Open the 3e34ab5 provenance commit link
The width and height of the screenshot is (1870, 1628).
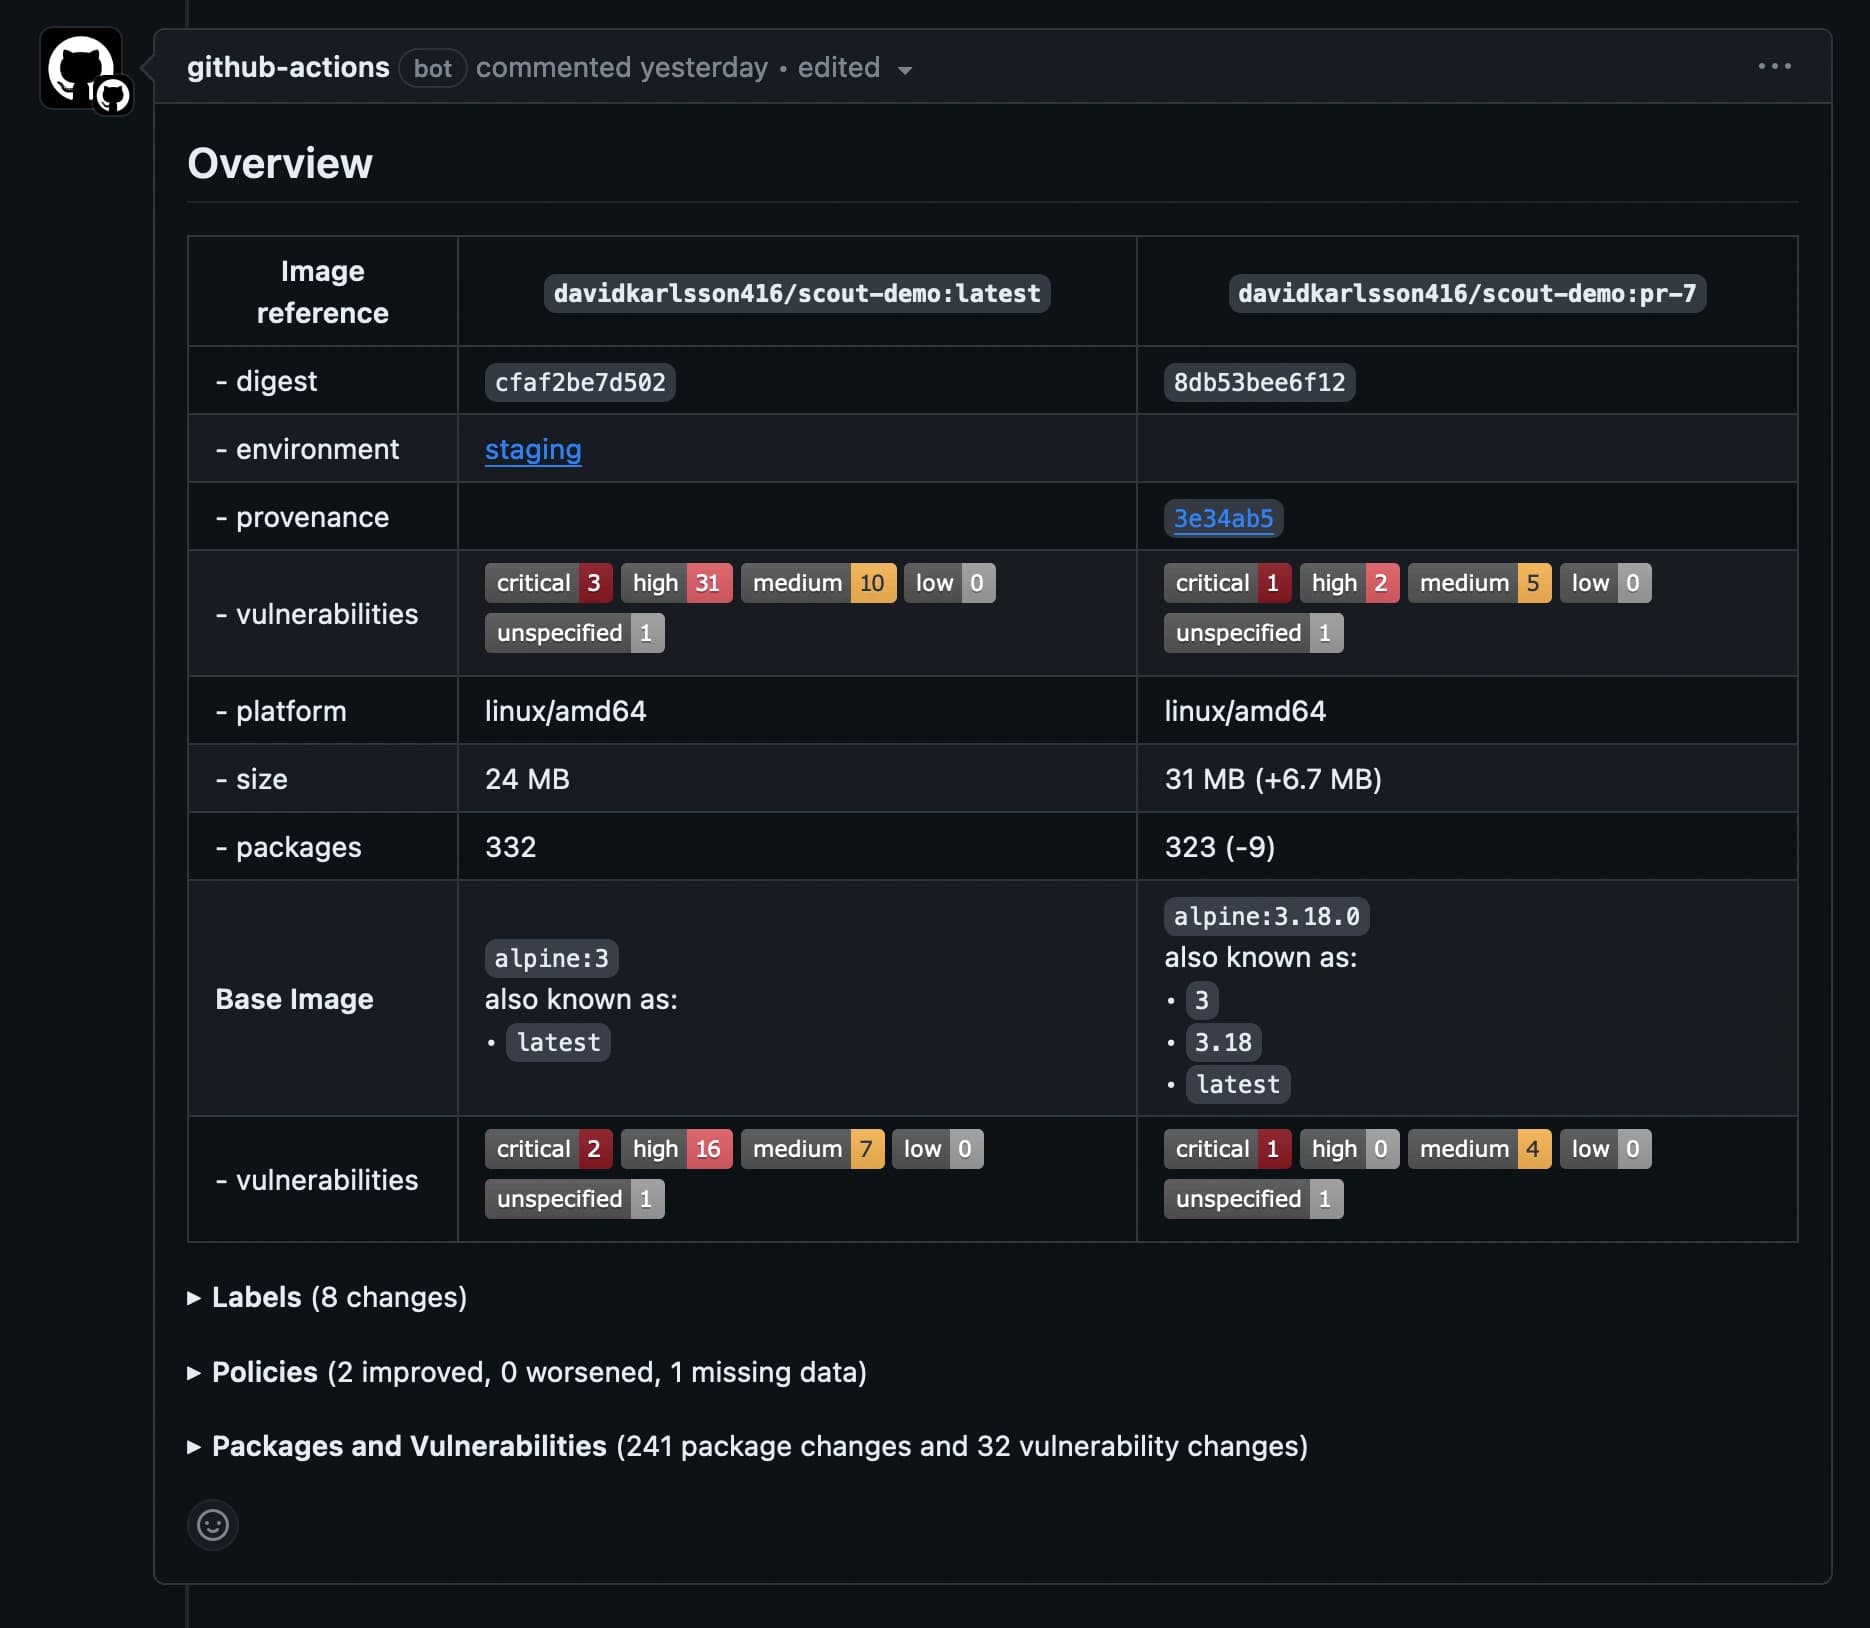(1223, 518)
